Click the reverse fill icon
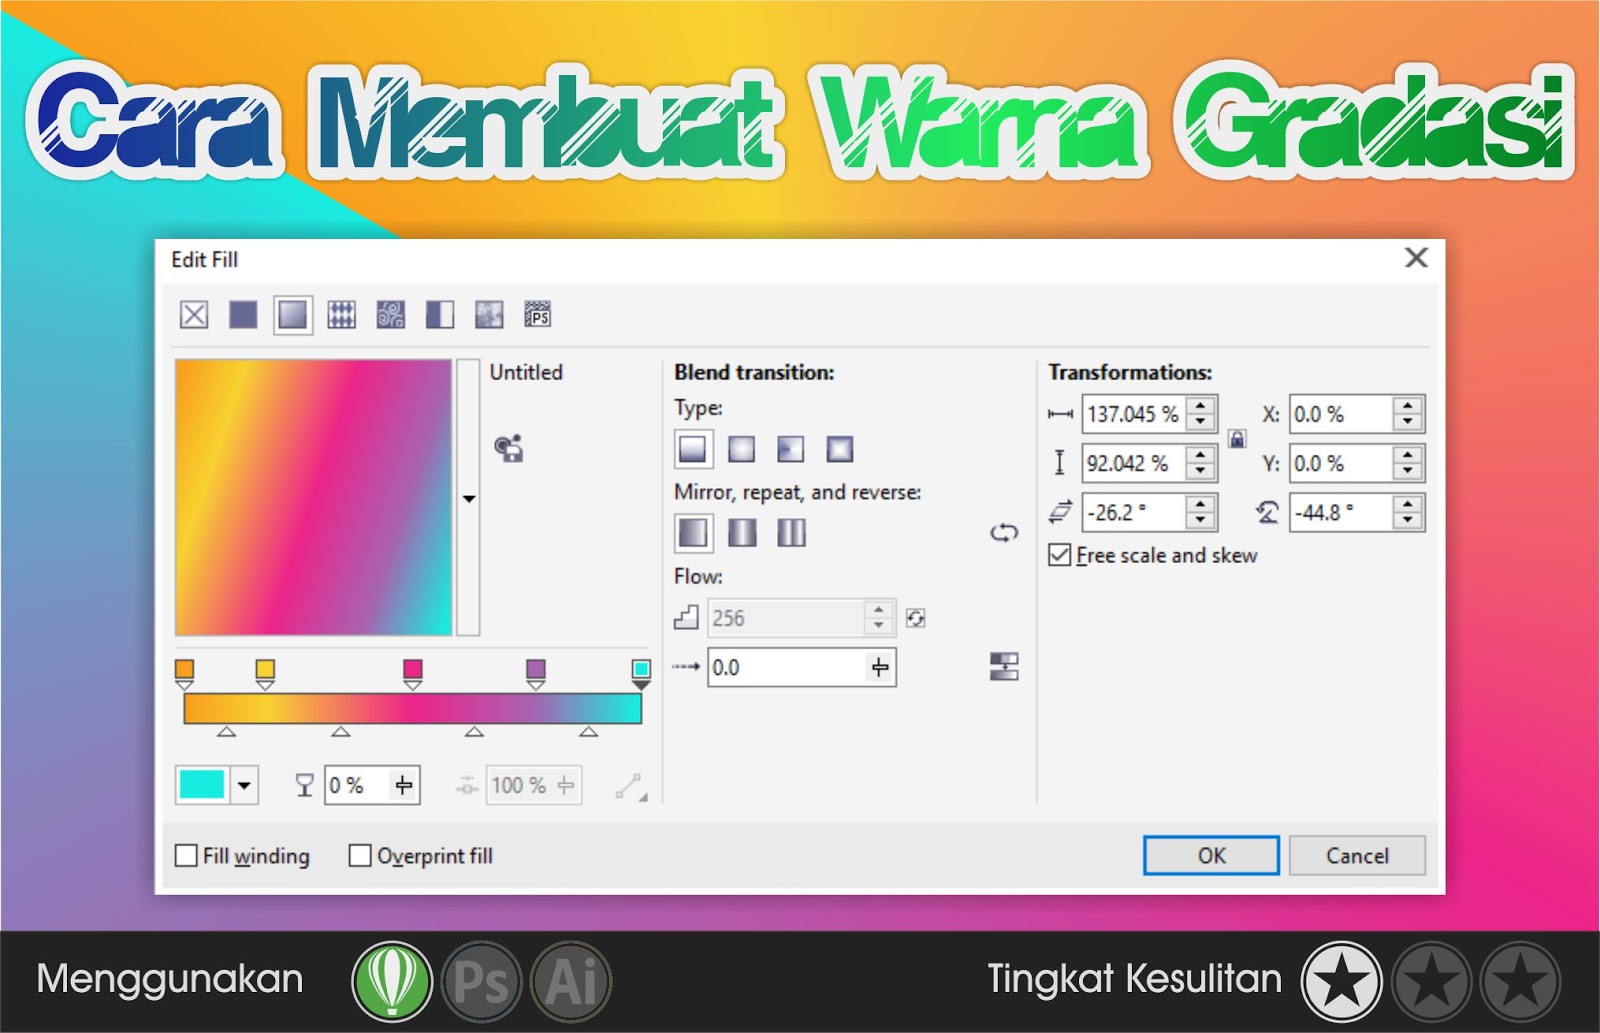1600x1033 pixels. click(x=1004, y=533)
